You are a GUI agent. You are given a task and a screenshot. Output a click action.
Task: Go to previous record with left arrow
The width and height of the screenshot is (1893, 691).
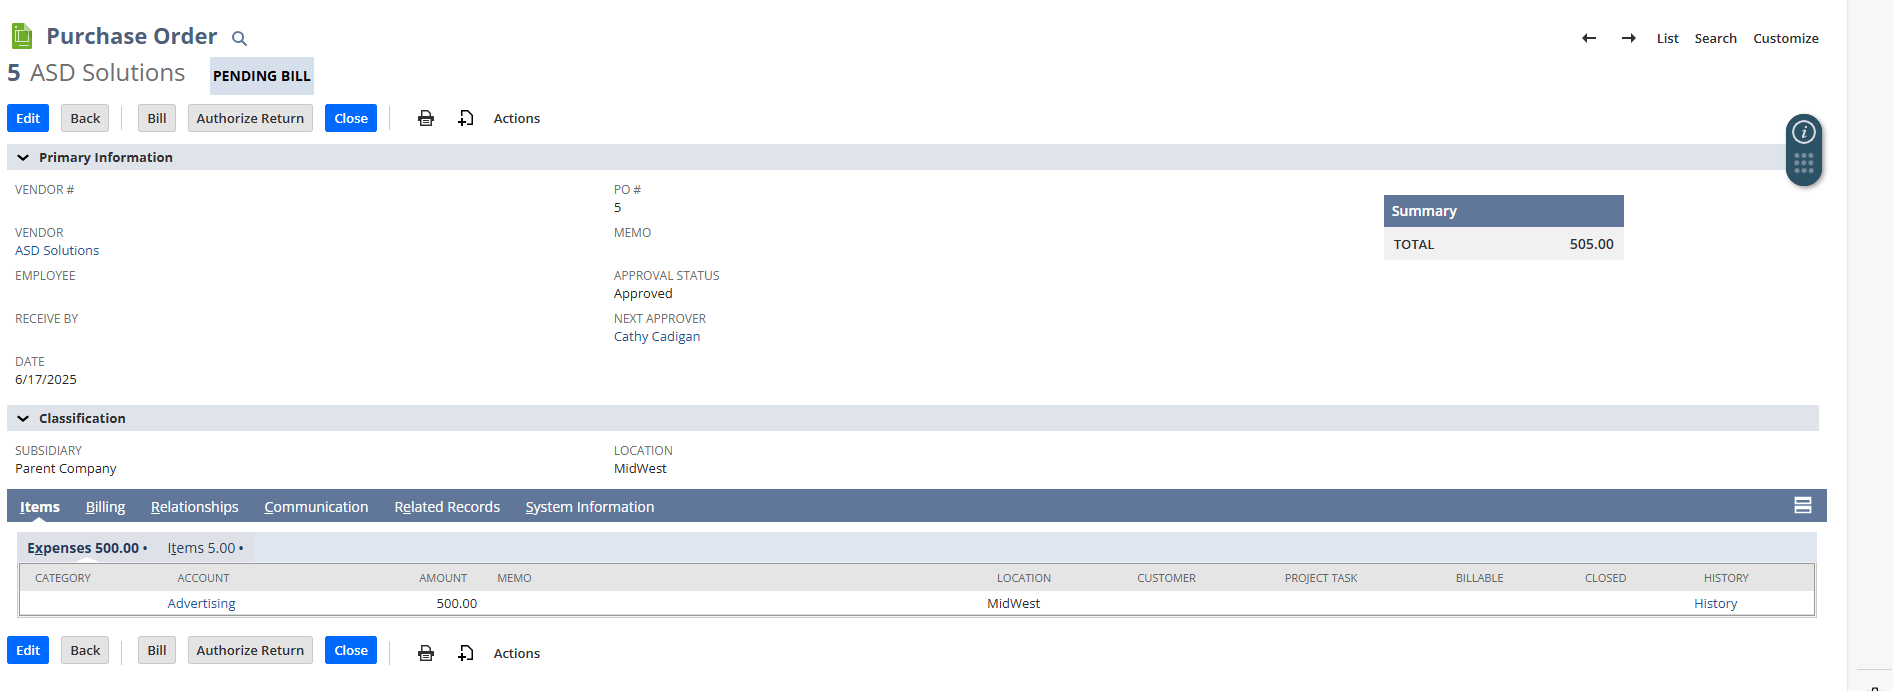[x=1588, y=38]
